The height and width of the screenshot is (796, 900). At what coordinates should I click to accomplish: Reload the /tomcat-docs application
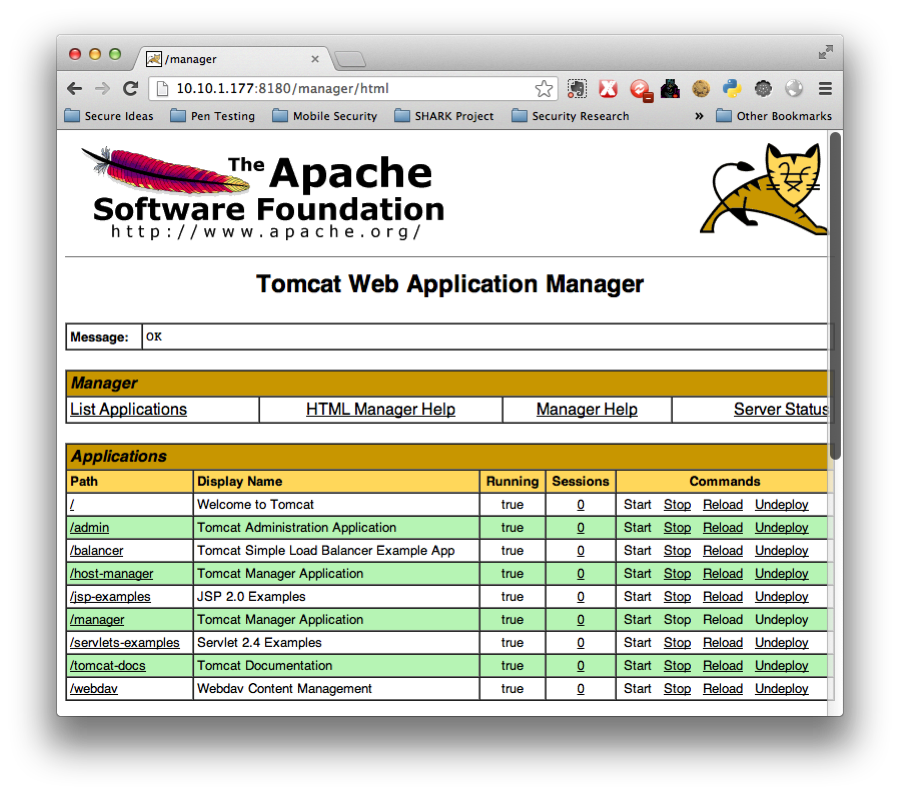click(x=723, y=665)
